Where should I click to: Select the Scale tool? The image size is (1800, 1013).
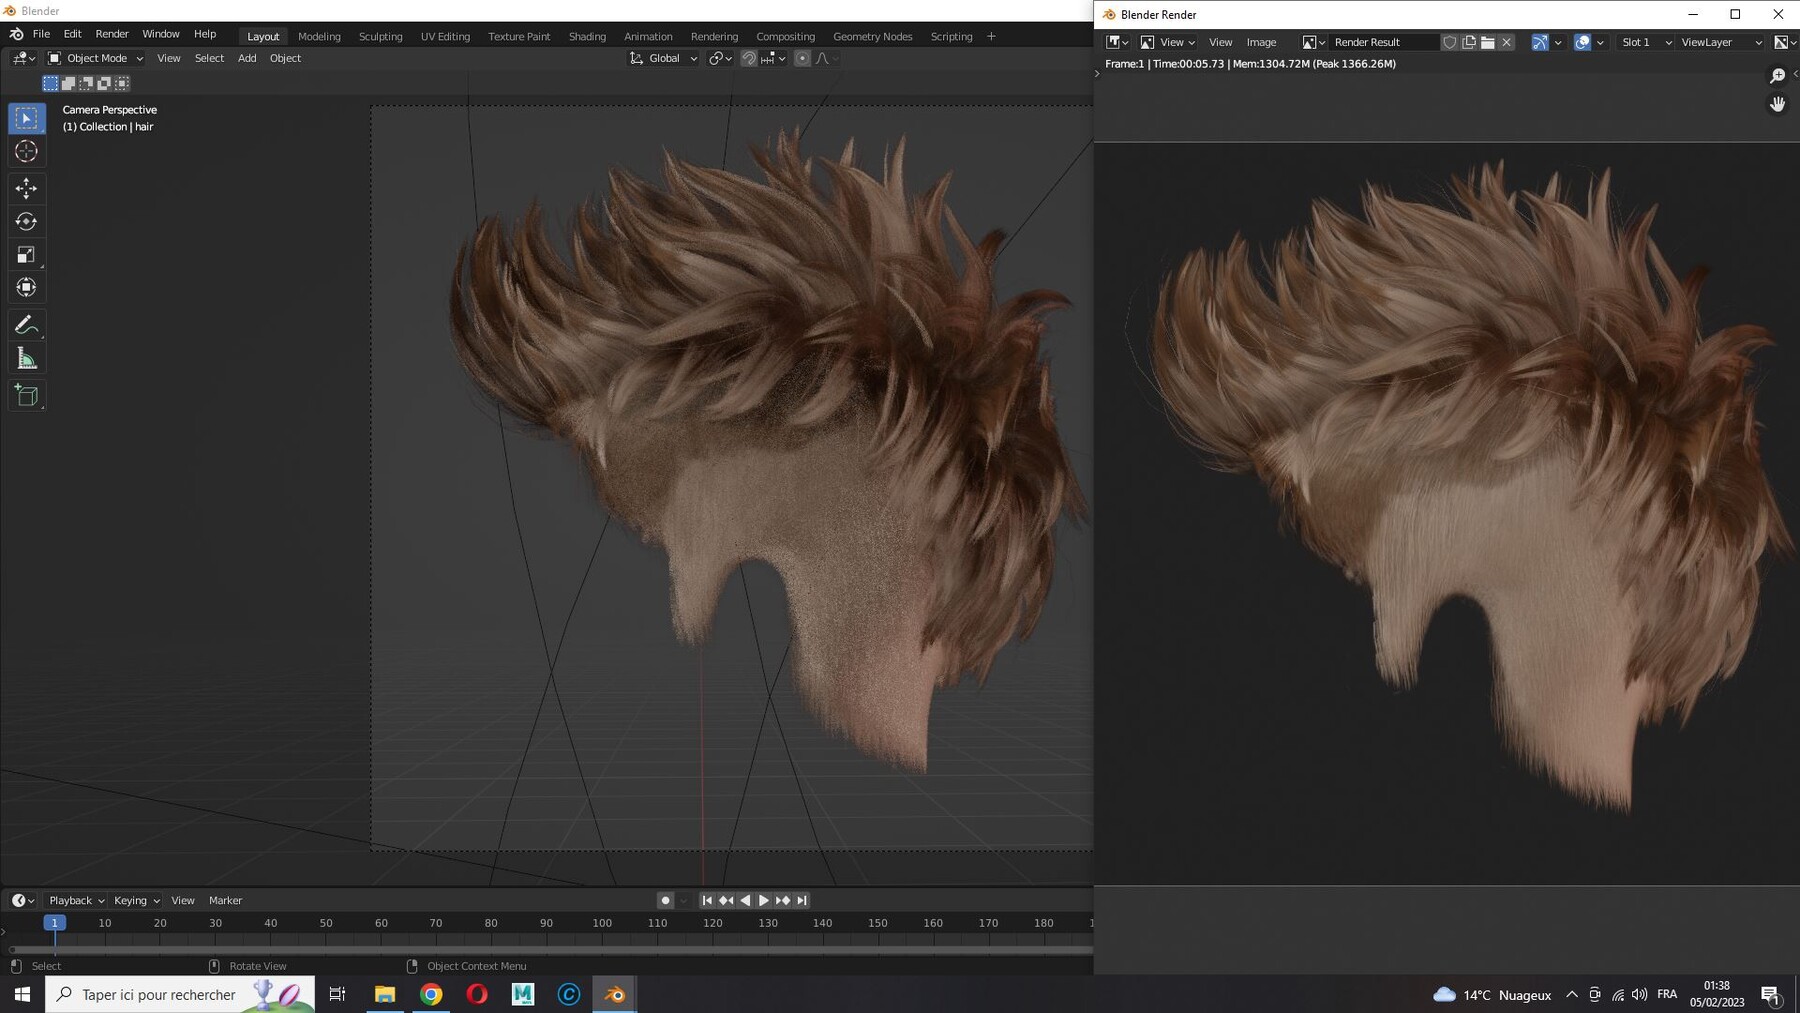click(x=27, y=254)
